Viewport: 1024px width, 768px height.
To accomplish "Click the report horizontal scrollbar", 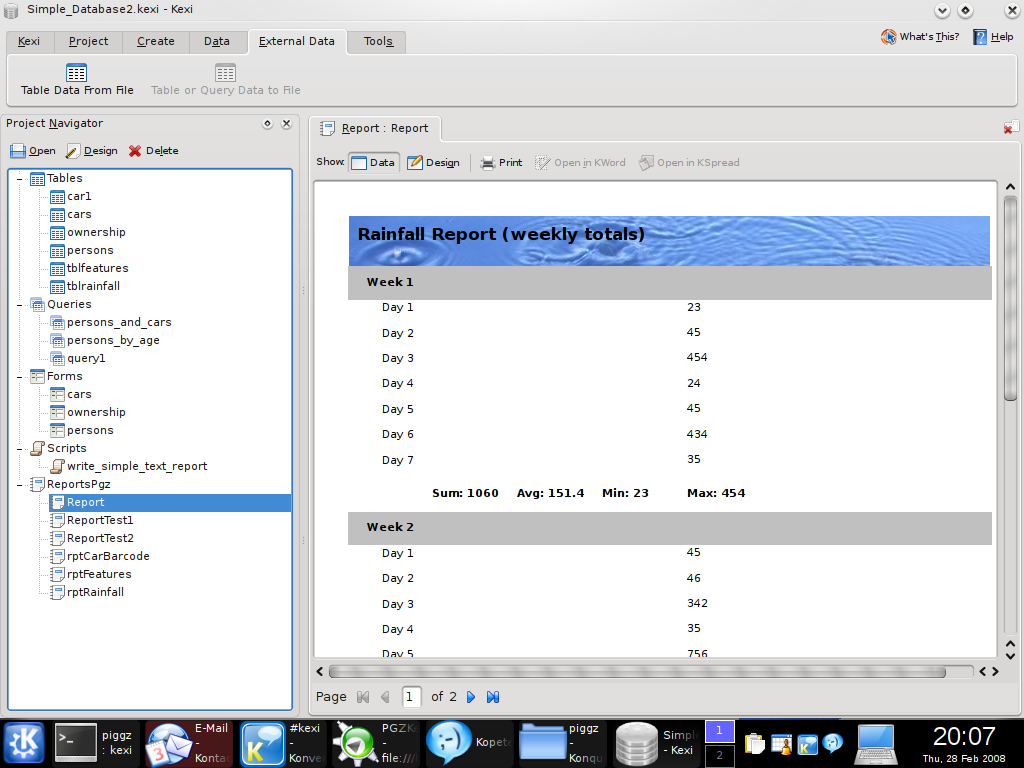I will coord(637,672).
